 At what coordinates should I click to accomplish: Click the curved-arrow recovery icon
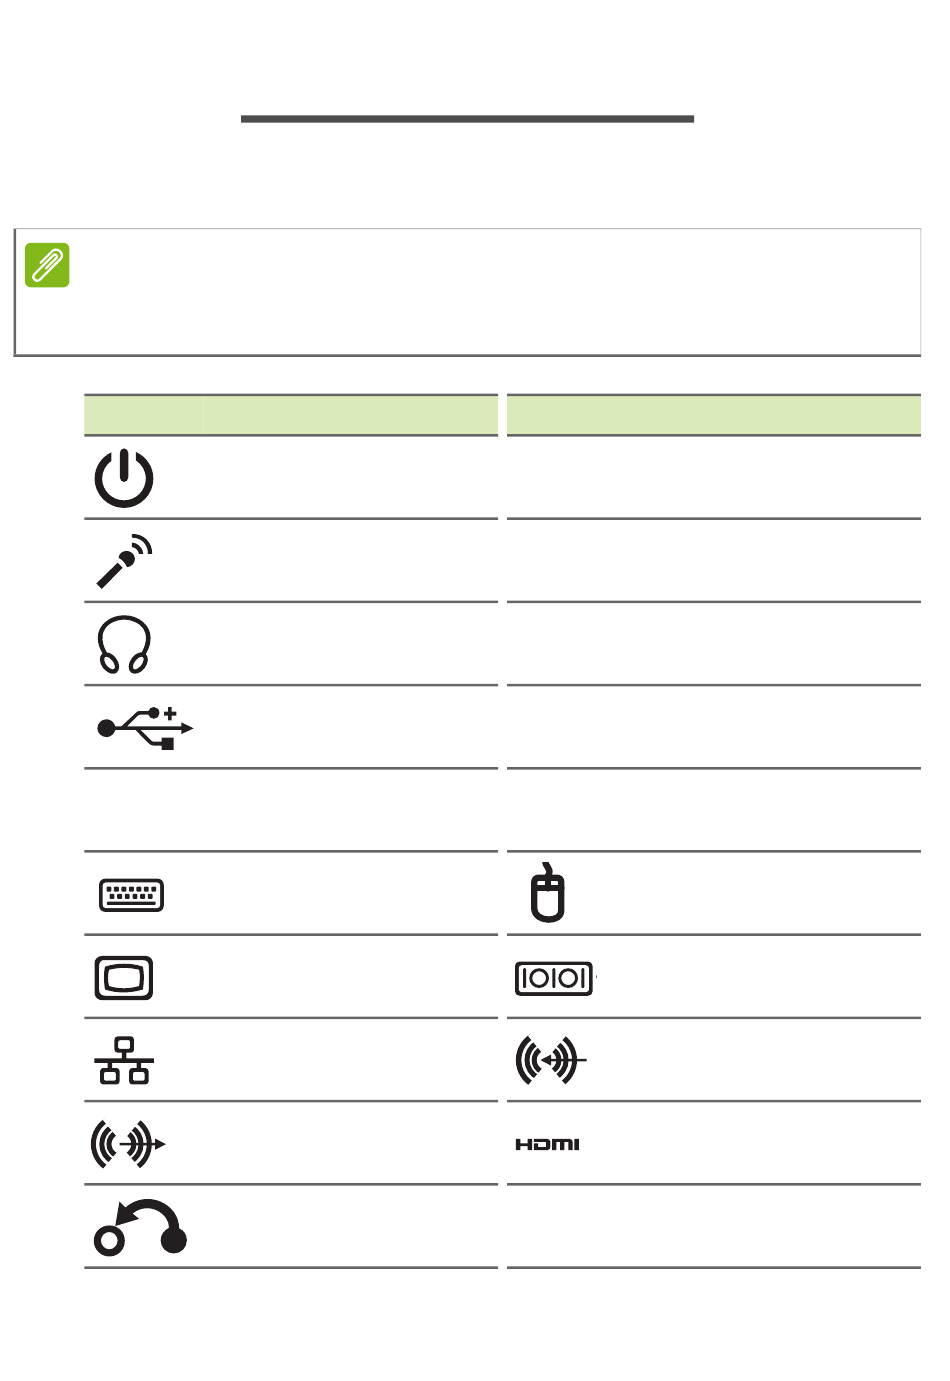point(140,1226)
